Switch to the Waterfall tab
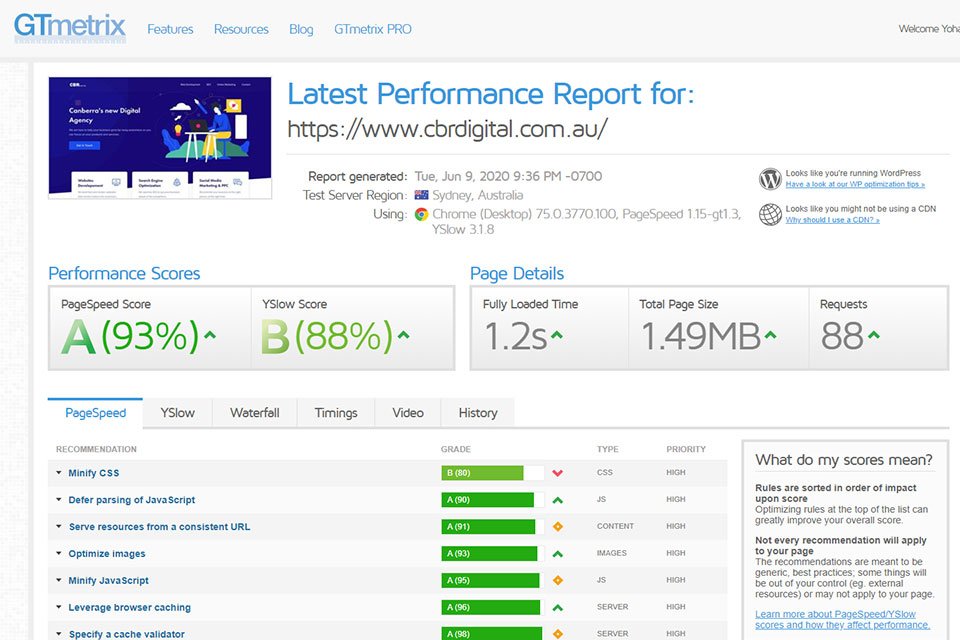Image resolution: width=960 pixels, height=640 pixels. (254, 413)
